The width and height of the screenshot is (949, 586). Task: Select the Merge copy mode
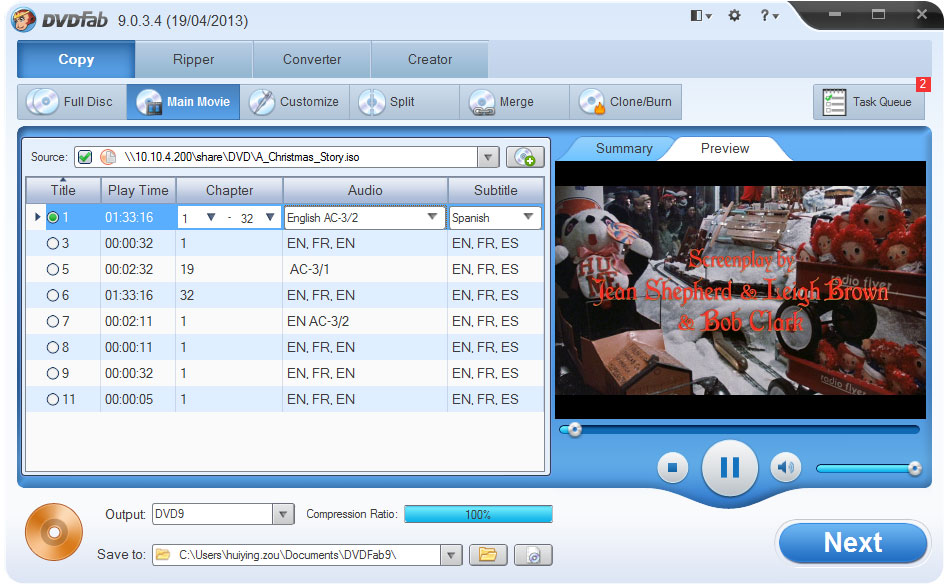click(514, 102)
